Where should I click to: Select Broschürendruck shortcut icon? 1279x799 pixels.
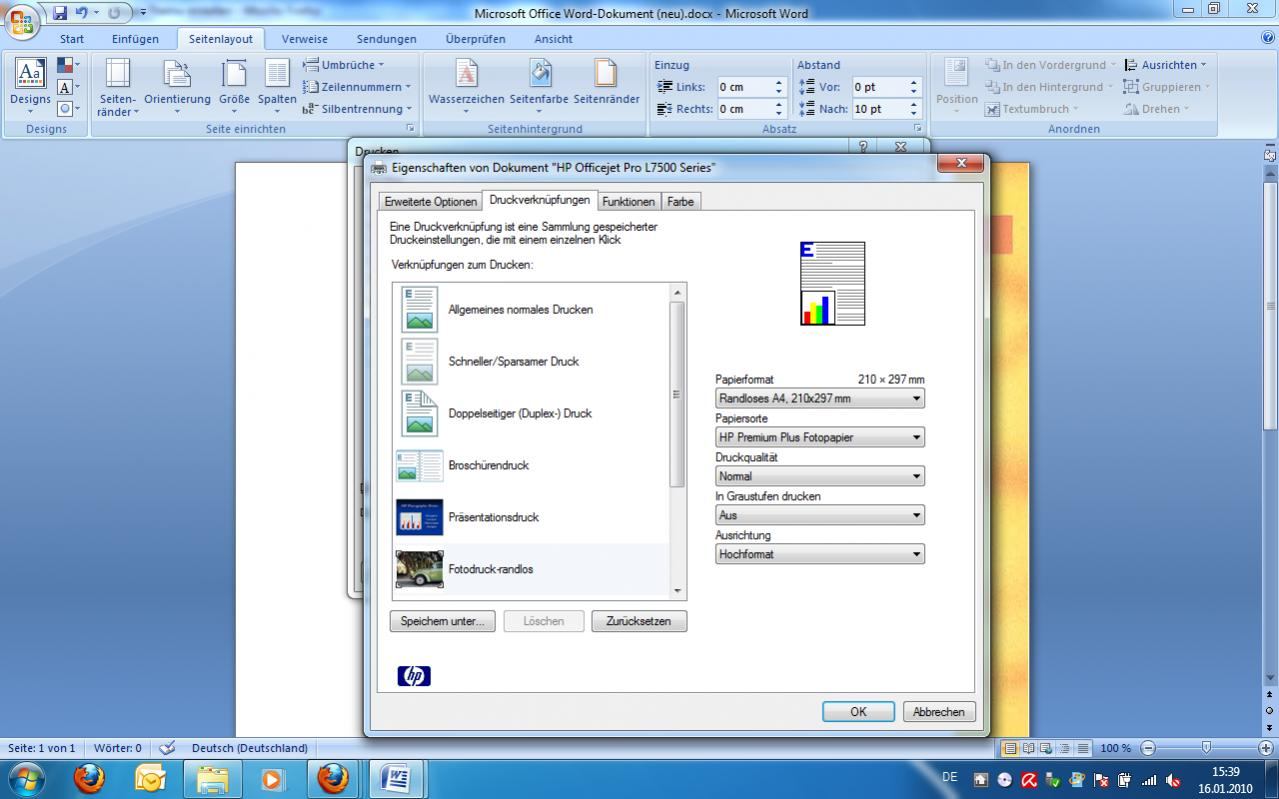tap(419, 465)
